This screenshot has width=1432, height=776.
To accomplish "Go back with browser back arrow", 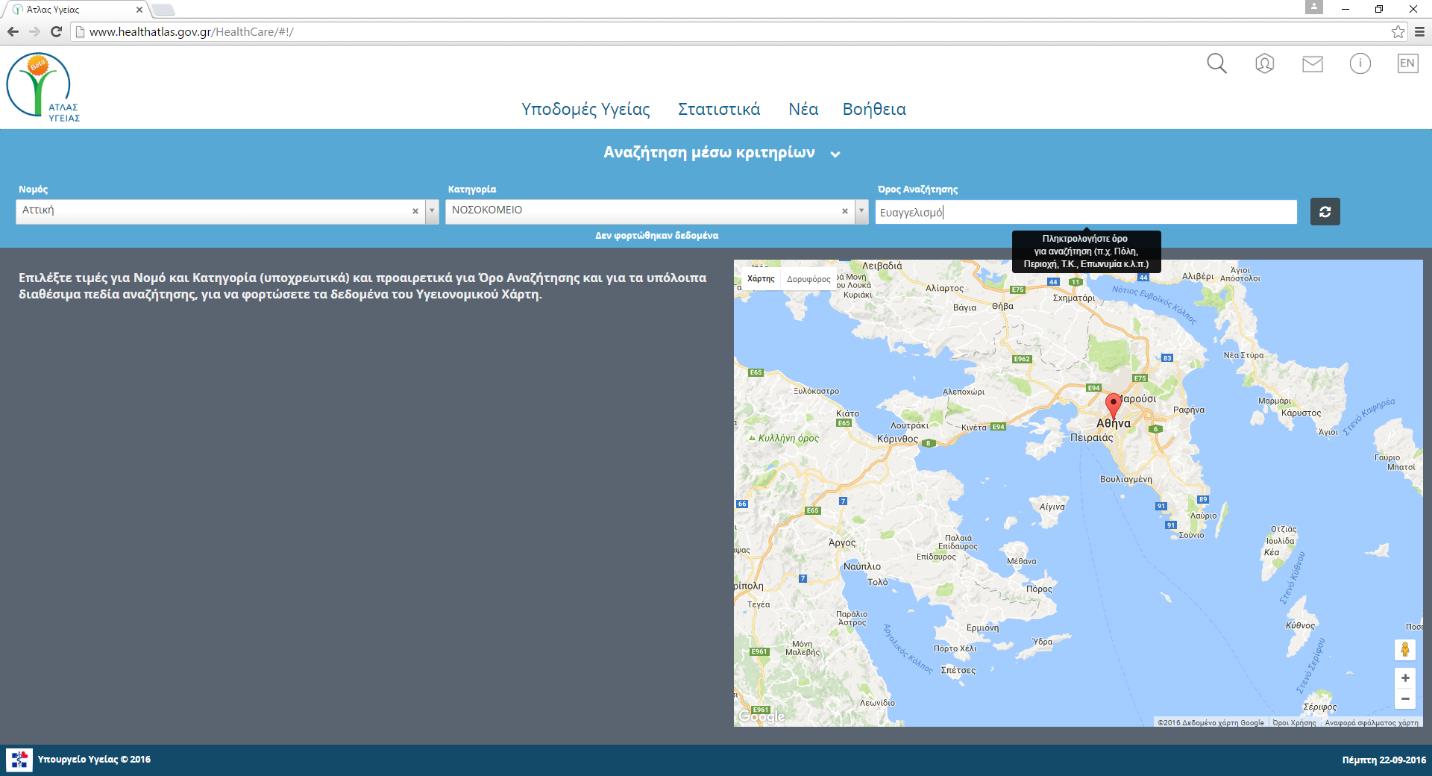I will [x=13, y=32].
